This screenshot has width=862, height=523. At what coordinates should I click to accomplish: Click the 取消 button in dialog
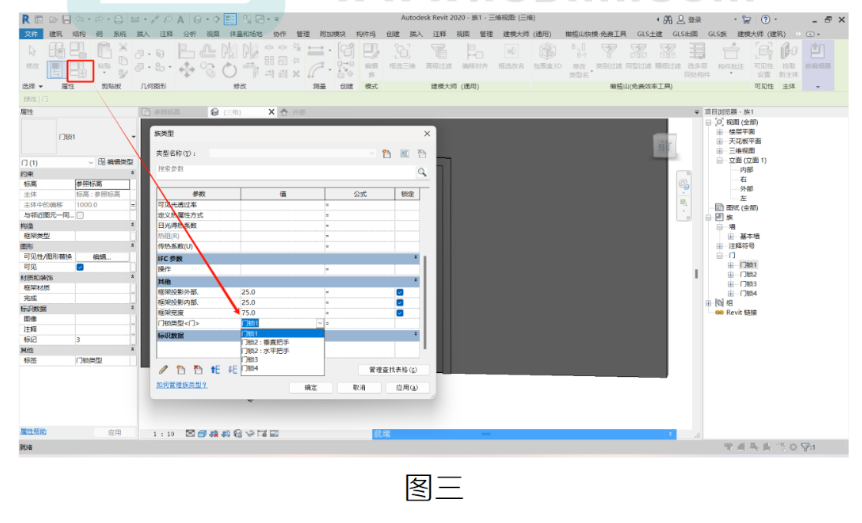359,388
